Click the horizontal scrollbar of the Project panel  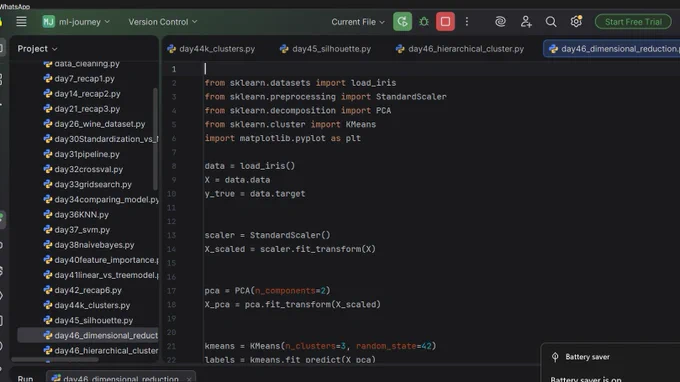point(55,359)
